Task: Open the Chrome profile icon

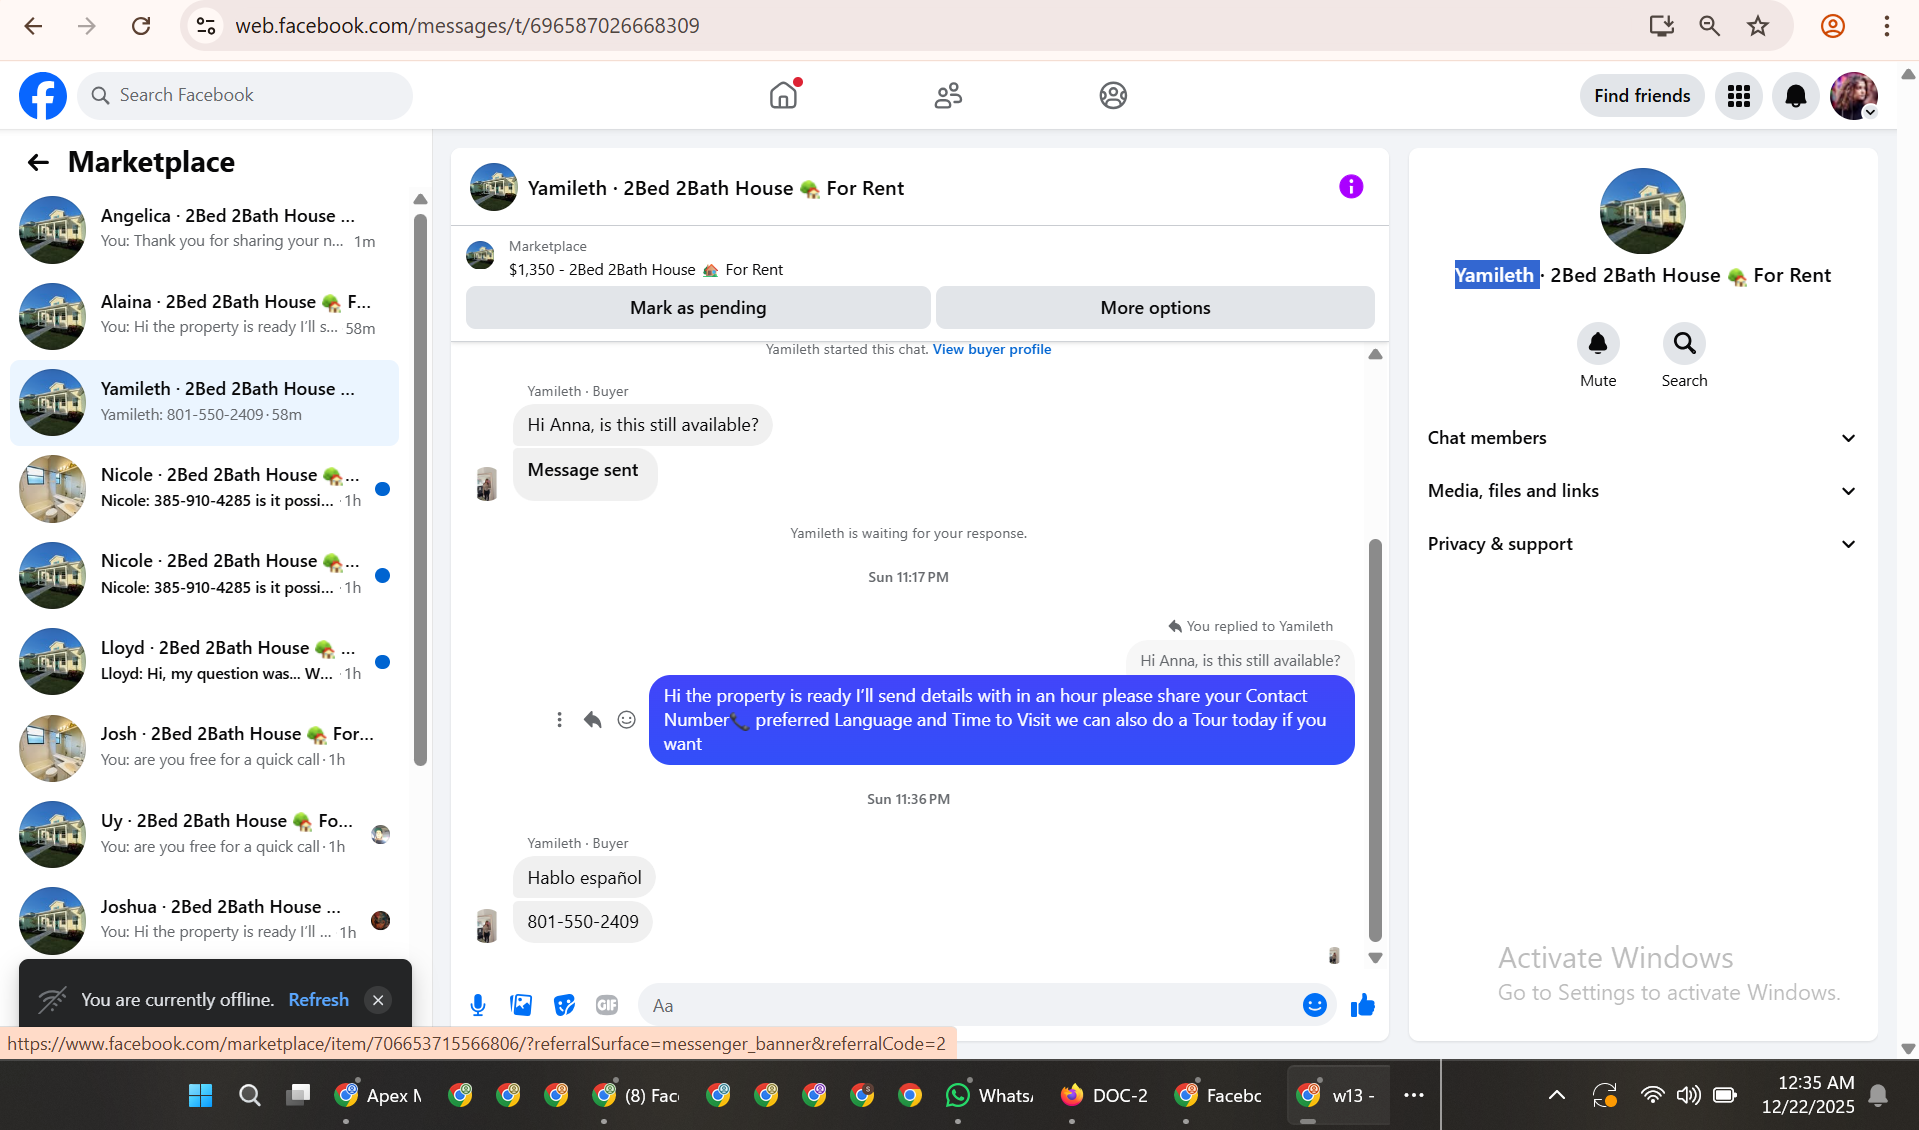Action: click(1833, 26)
